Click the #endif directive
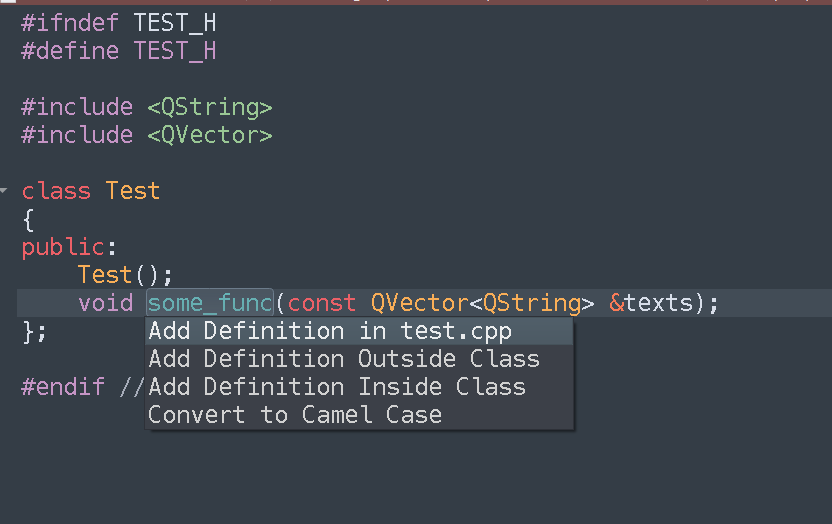The image size is (832, 524). click(63, 387)
